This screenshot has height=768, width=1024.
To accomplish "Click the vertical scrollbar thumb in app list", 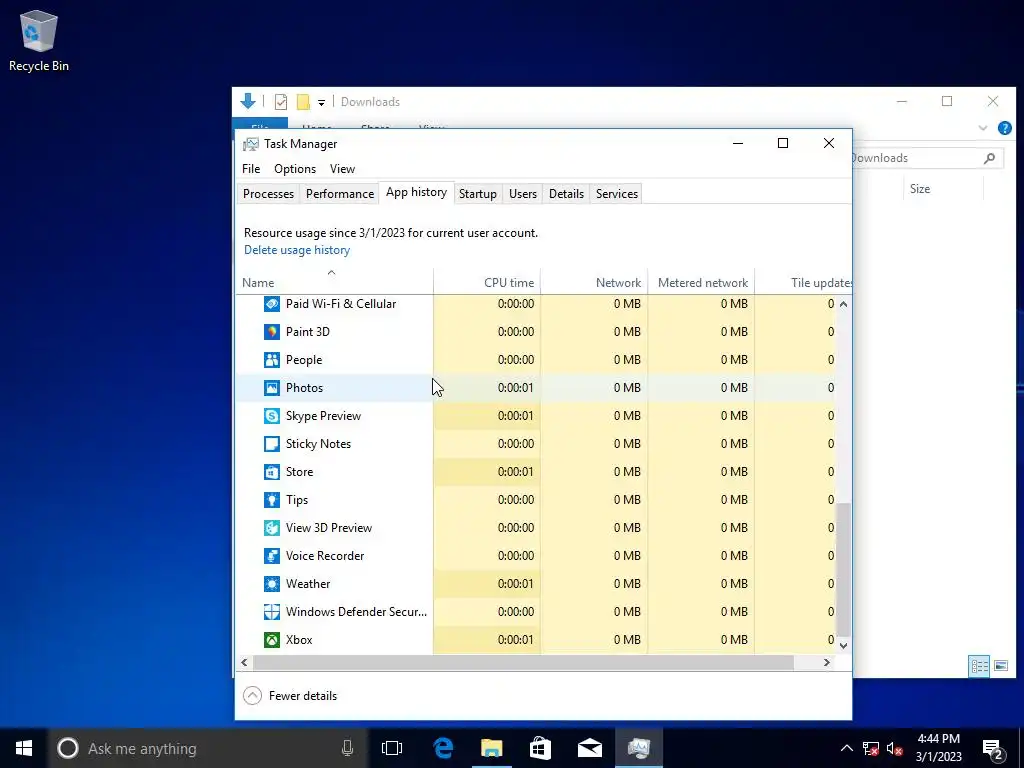I will tap(843, 569).
